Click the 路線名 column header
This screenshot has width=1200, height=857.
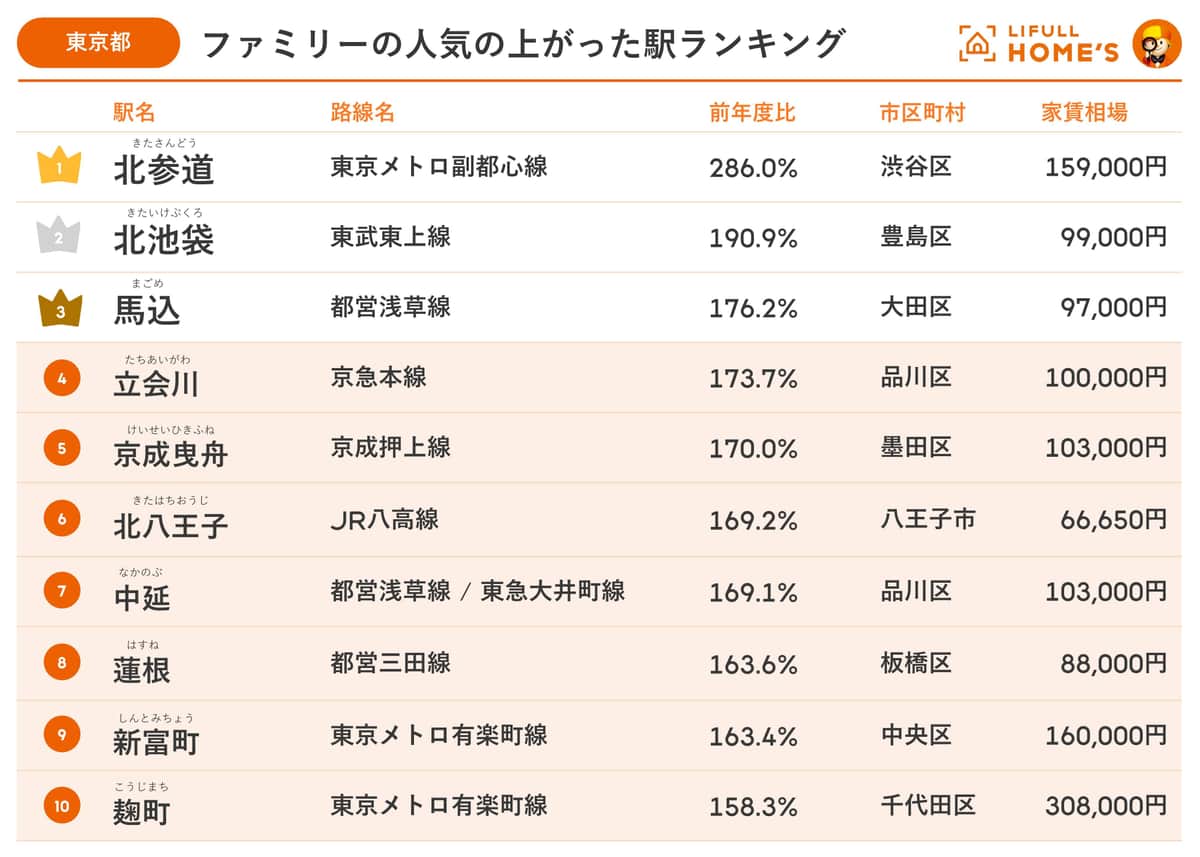click(x=362, y=112)
